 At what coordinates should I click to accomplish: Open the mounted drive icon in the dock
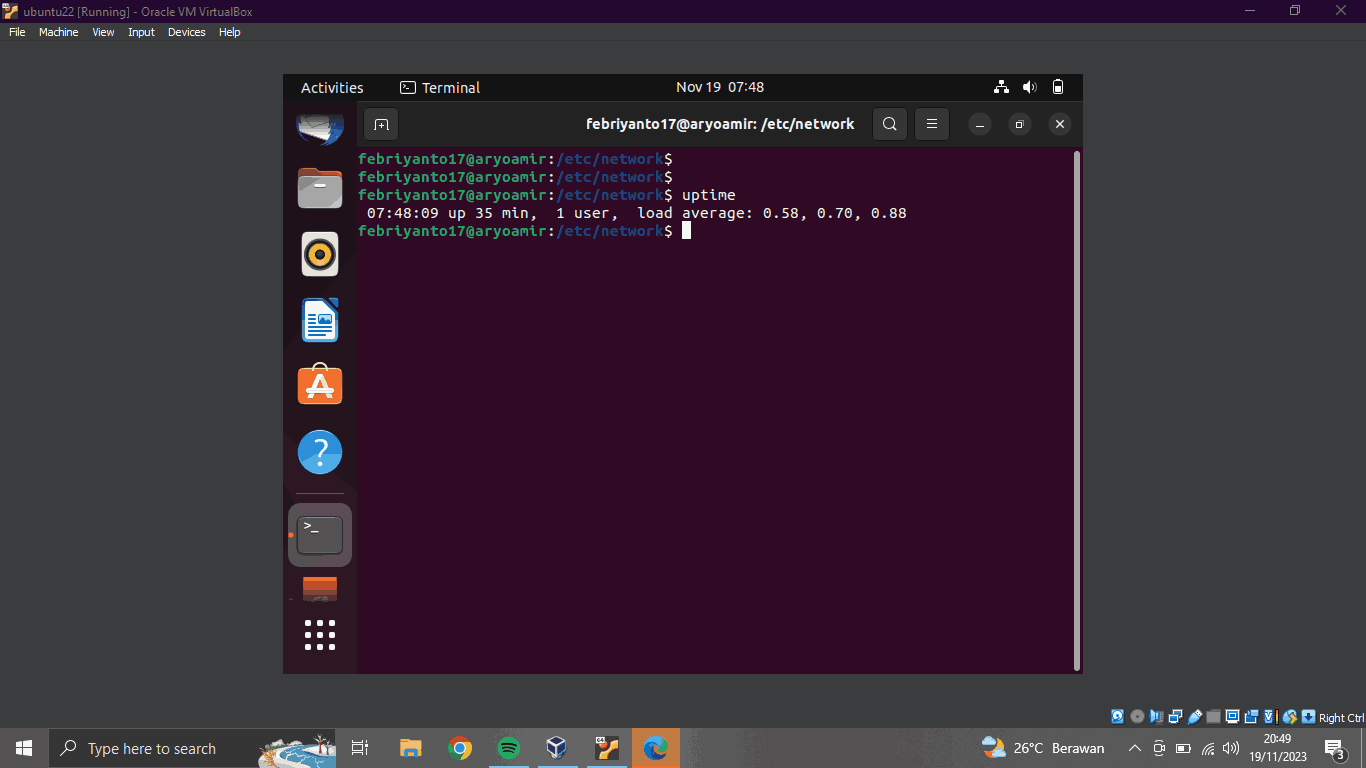320,589
